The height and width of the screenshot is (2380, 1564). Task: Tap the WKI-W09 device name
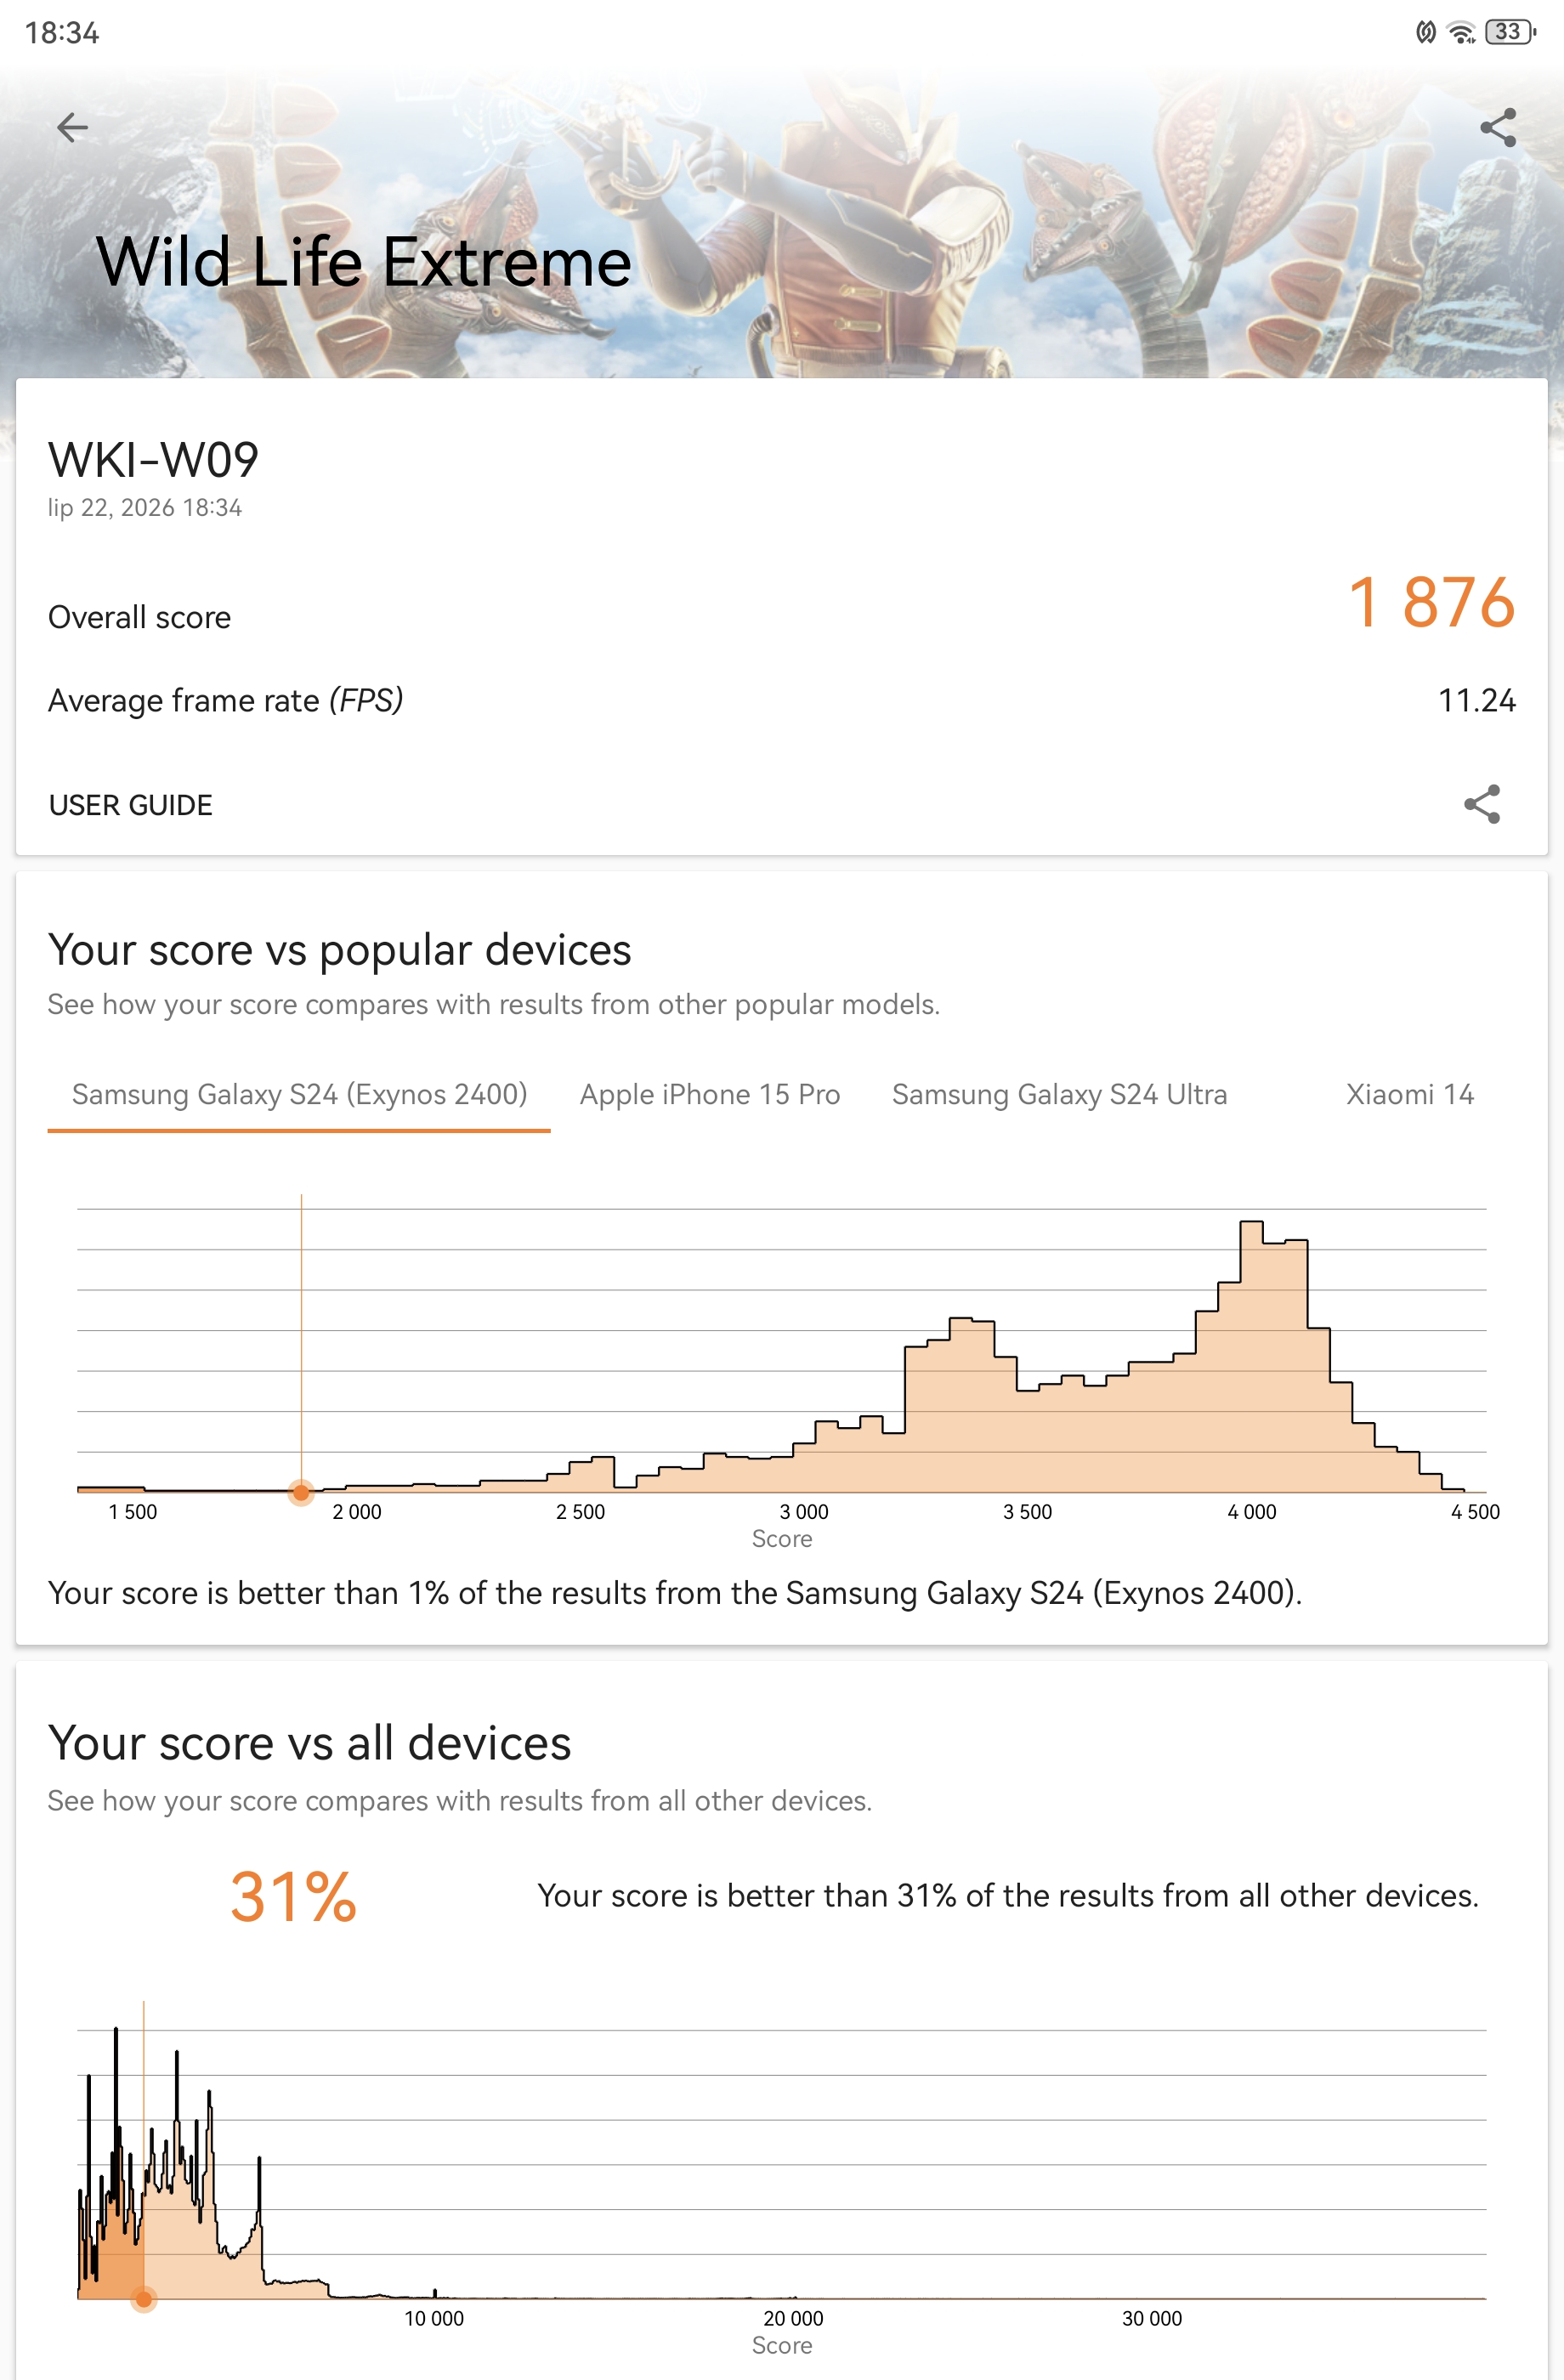pos(153,461)
